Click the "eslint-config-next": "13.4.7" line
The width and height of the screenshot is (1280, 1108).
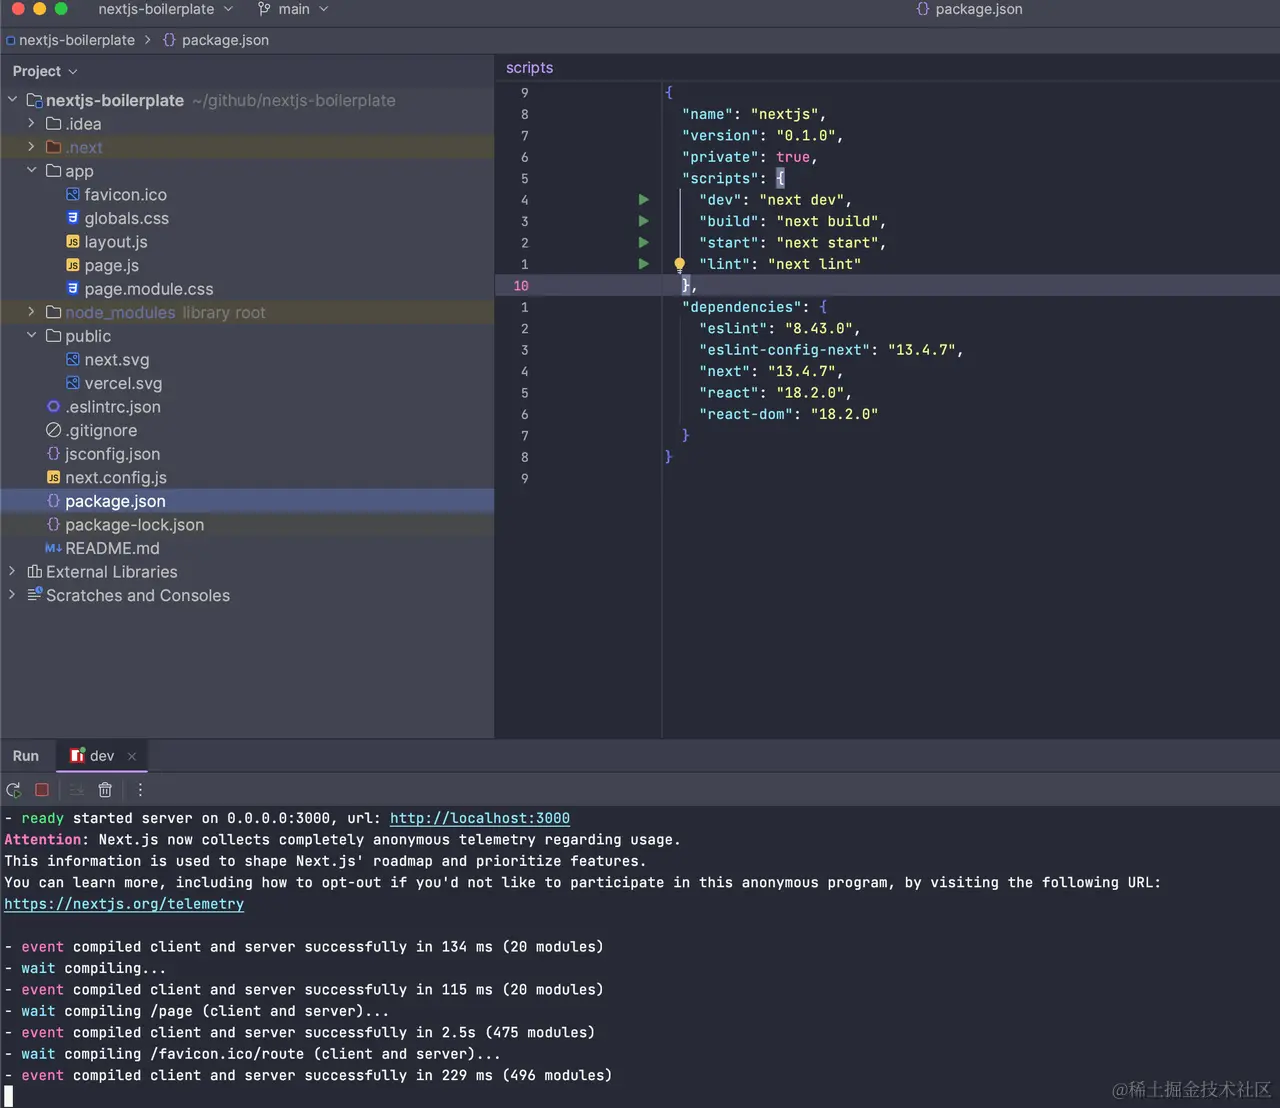[x=831, y=350]
